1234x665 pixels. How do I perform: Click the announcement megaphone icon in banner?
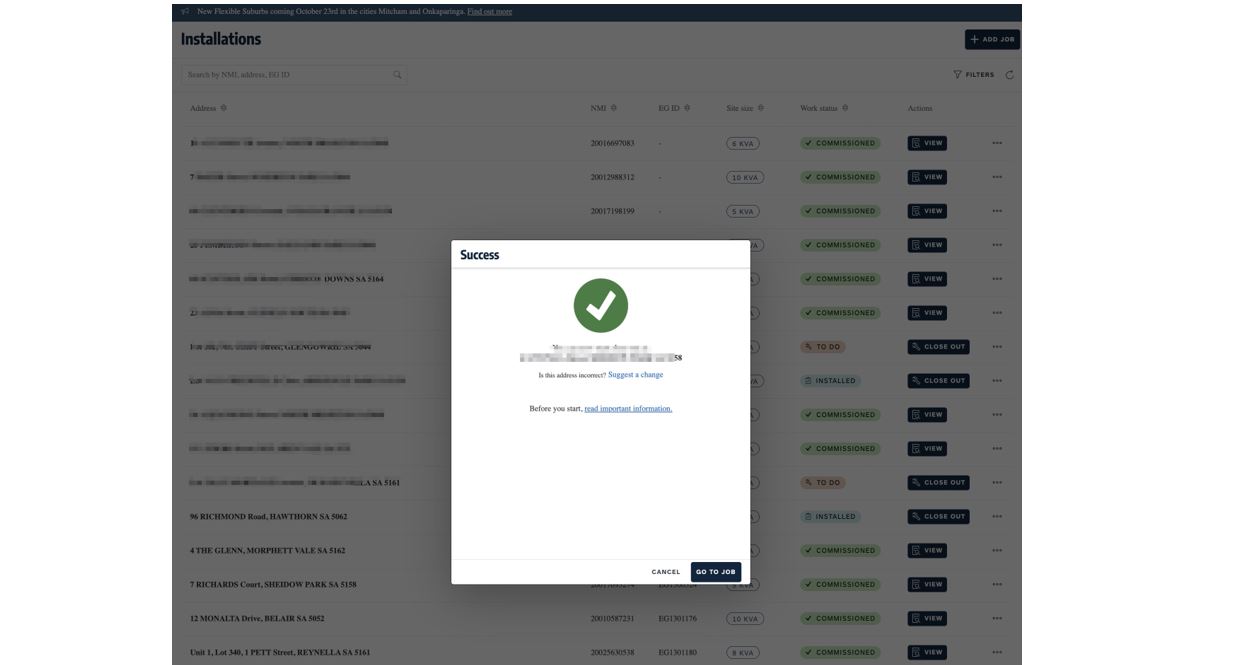pos(186,12)
